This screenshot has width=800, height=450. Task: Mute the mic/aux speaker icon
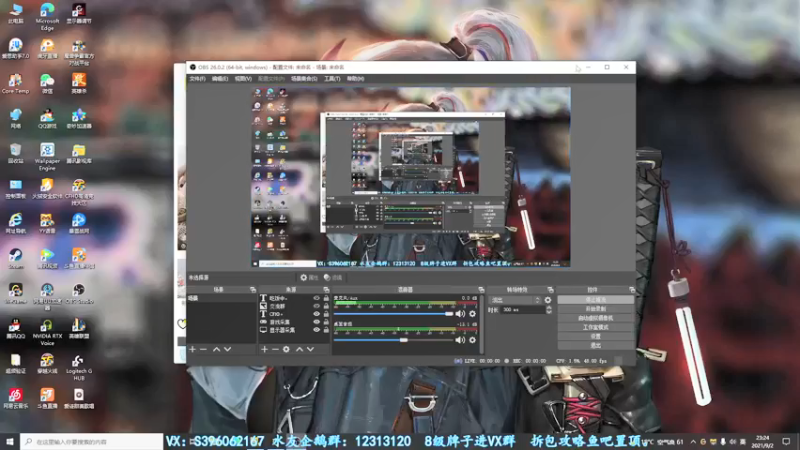point(462,314)
